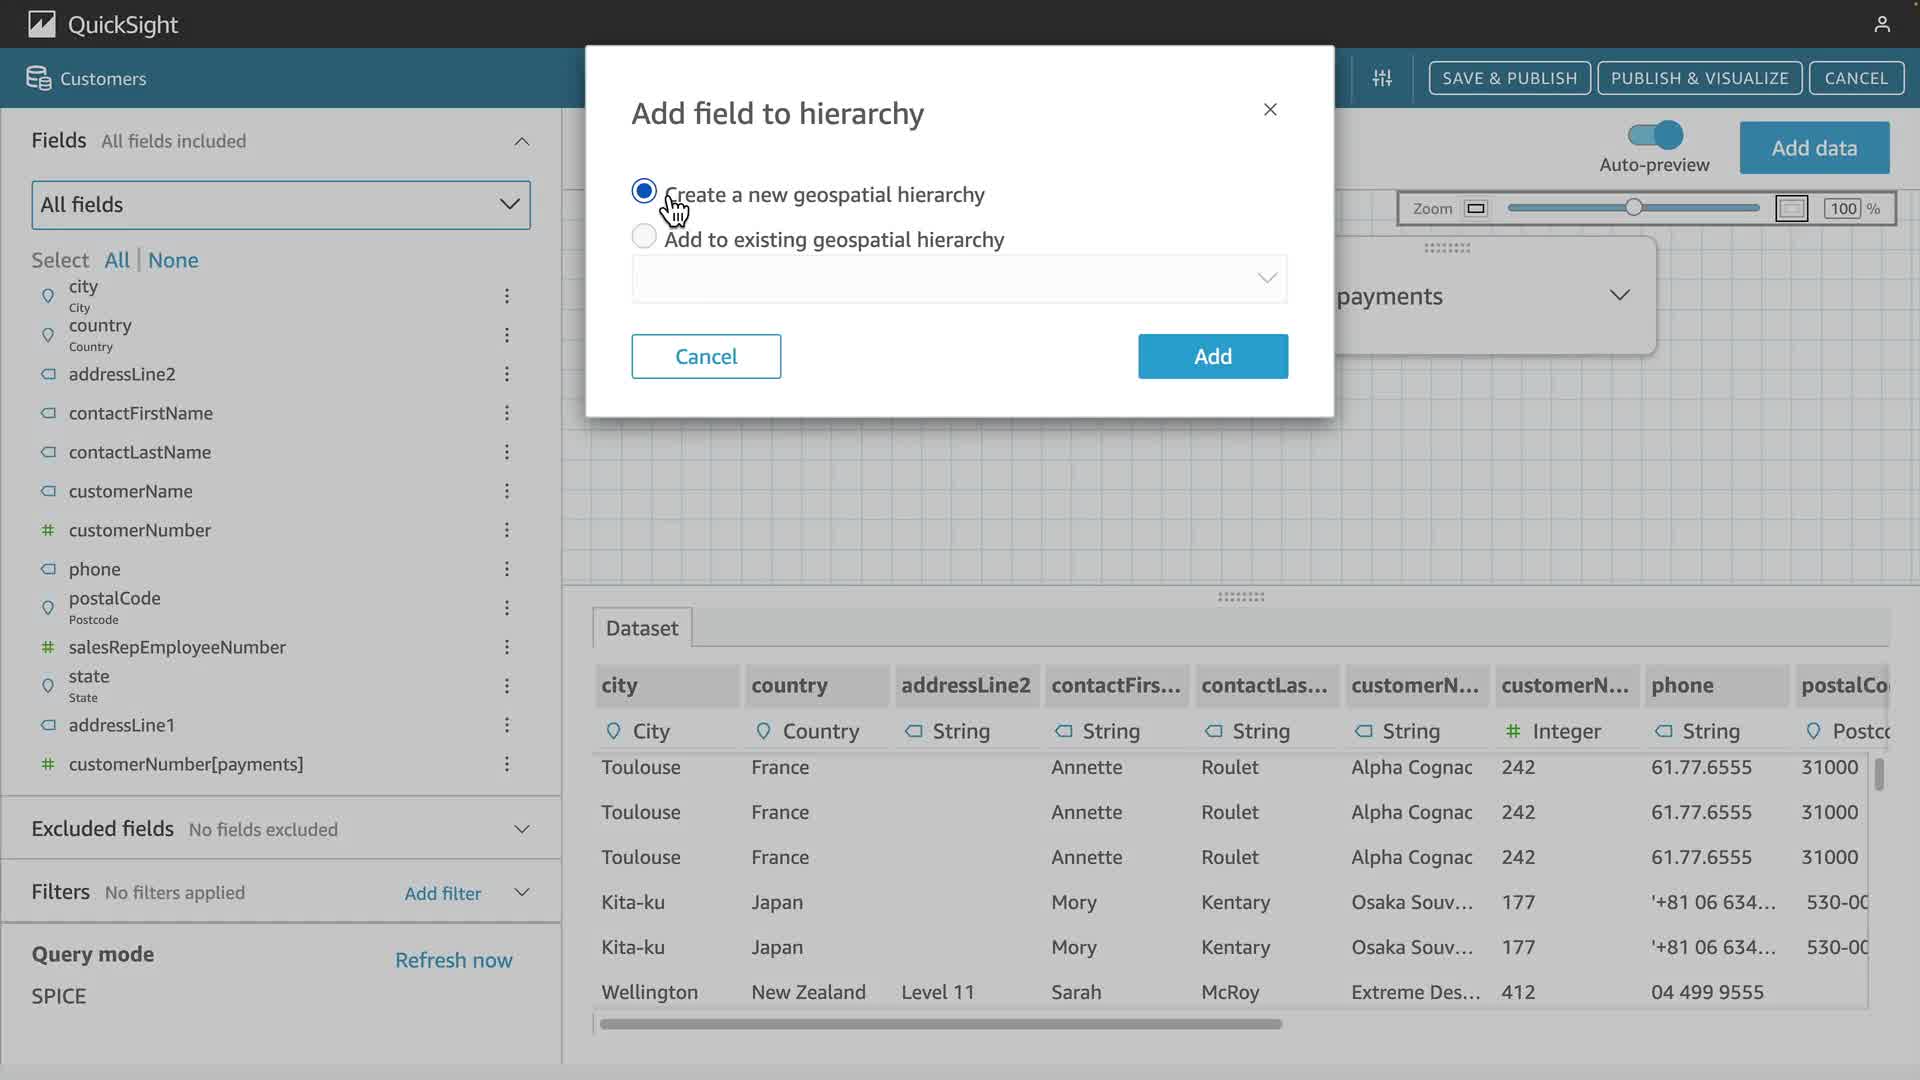Toggle the Auto-preview switch
The width and height of the screenshot is (1920, 1080).
pos(1655,135)
